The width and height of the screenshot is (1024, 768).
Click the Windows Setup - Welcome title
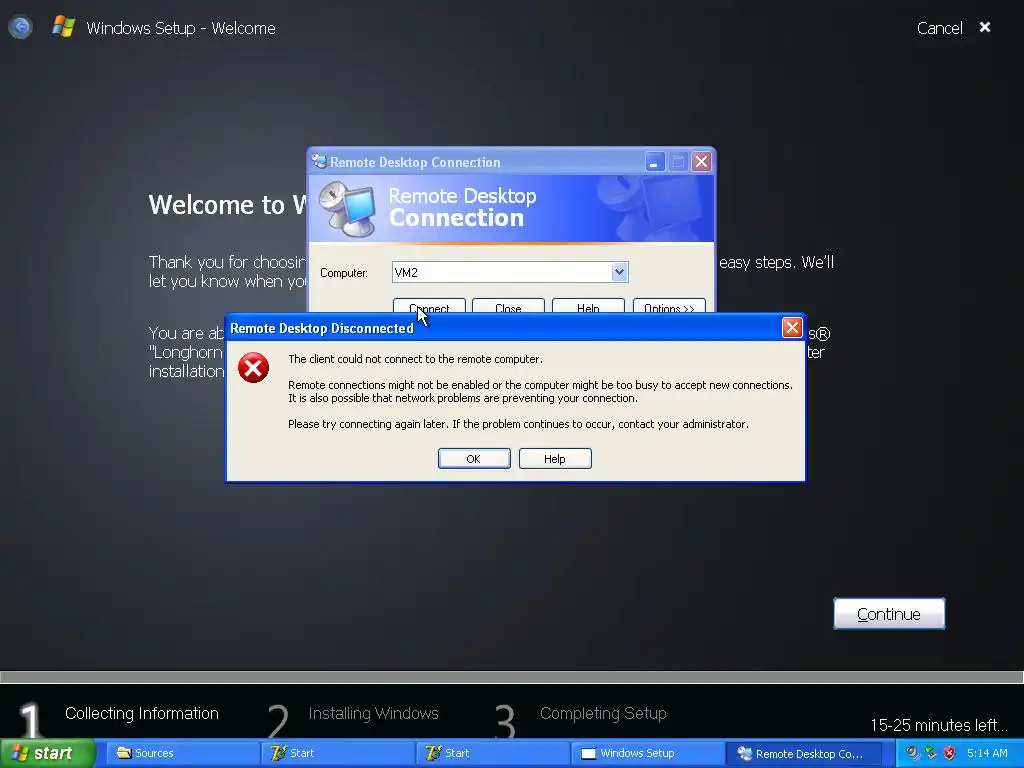181,28
